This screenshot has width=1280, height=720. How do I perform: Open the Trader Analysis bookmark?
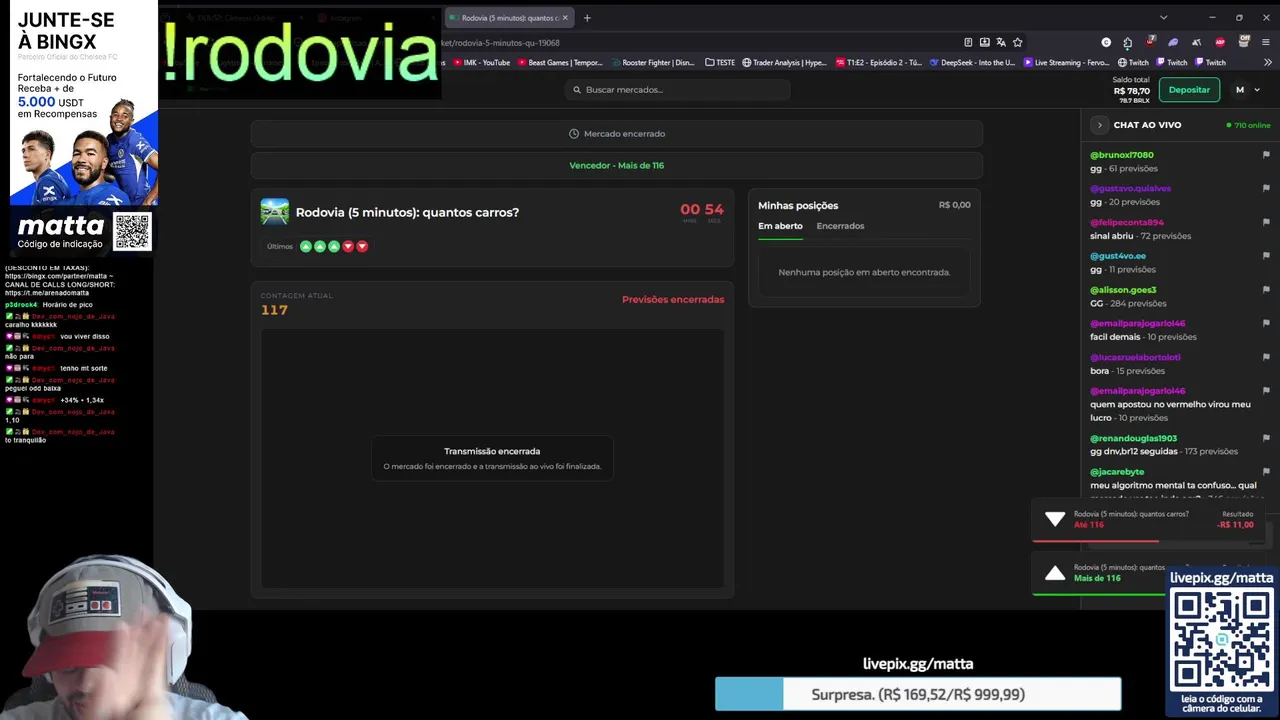click(x=784, y=62)
